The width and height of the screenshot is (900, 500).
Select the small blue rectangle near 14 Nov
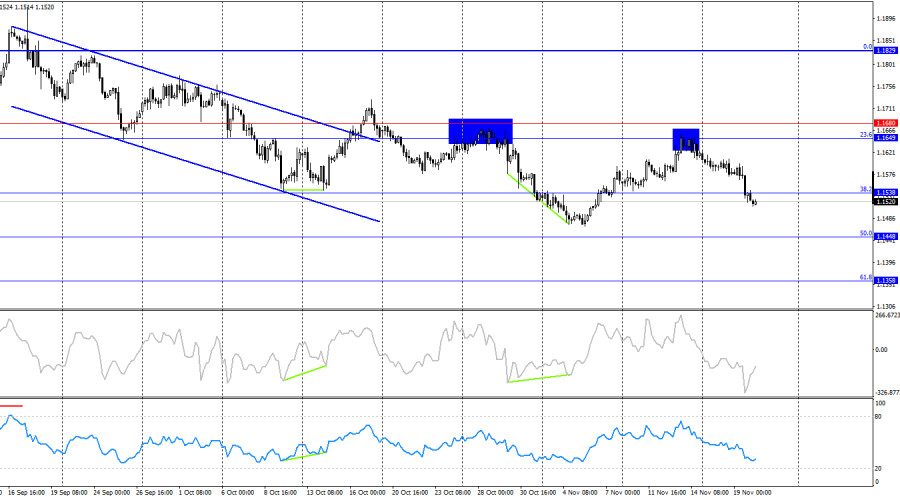(686, 140)
